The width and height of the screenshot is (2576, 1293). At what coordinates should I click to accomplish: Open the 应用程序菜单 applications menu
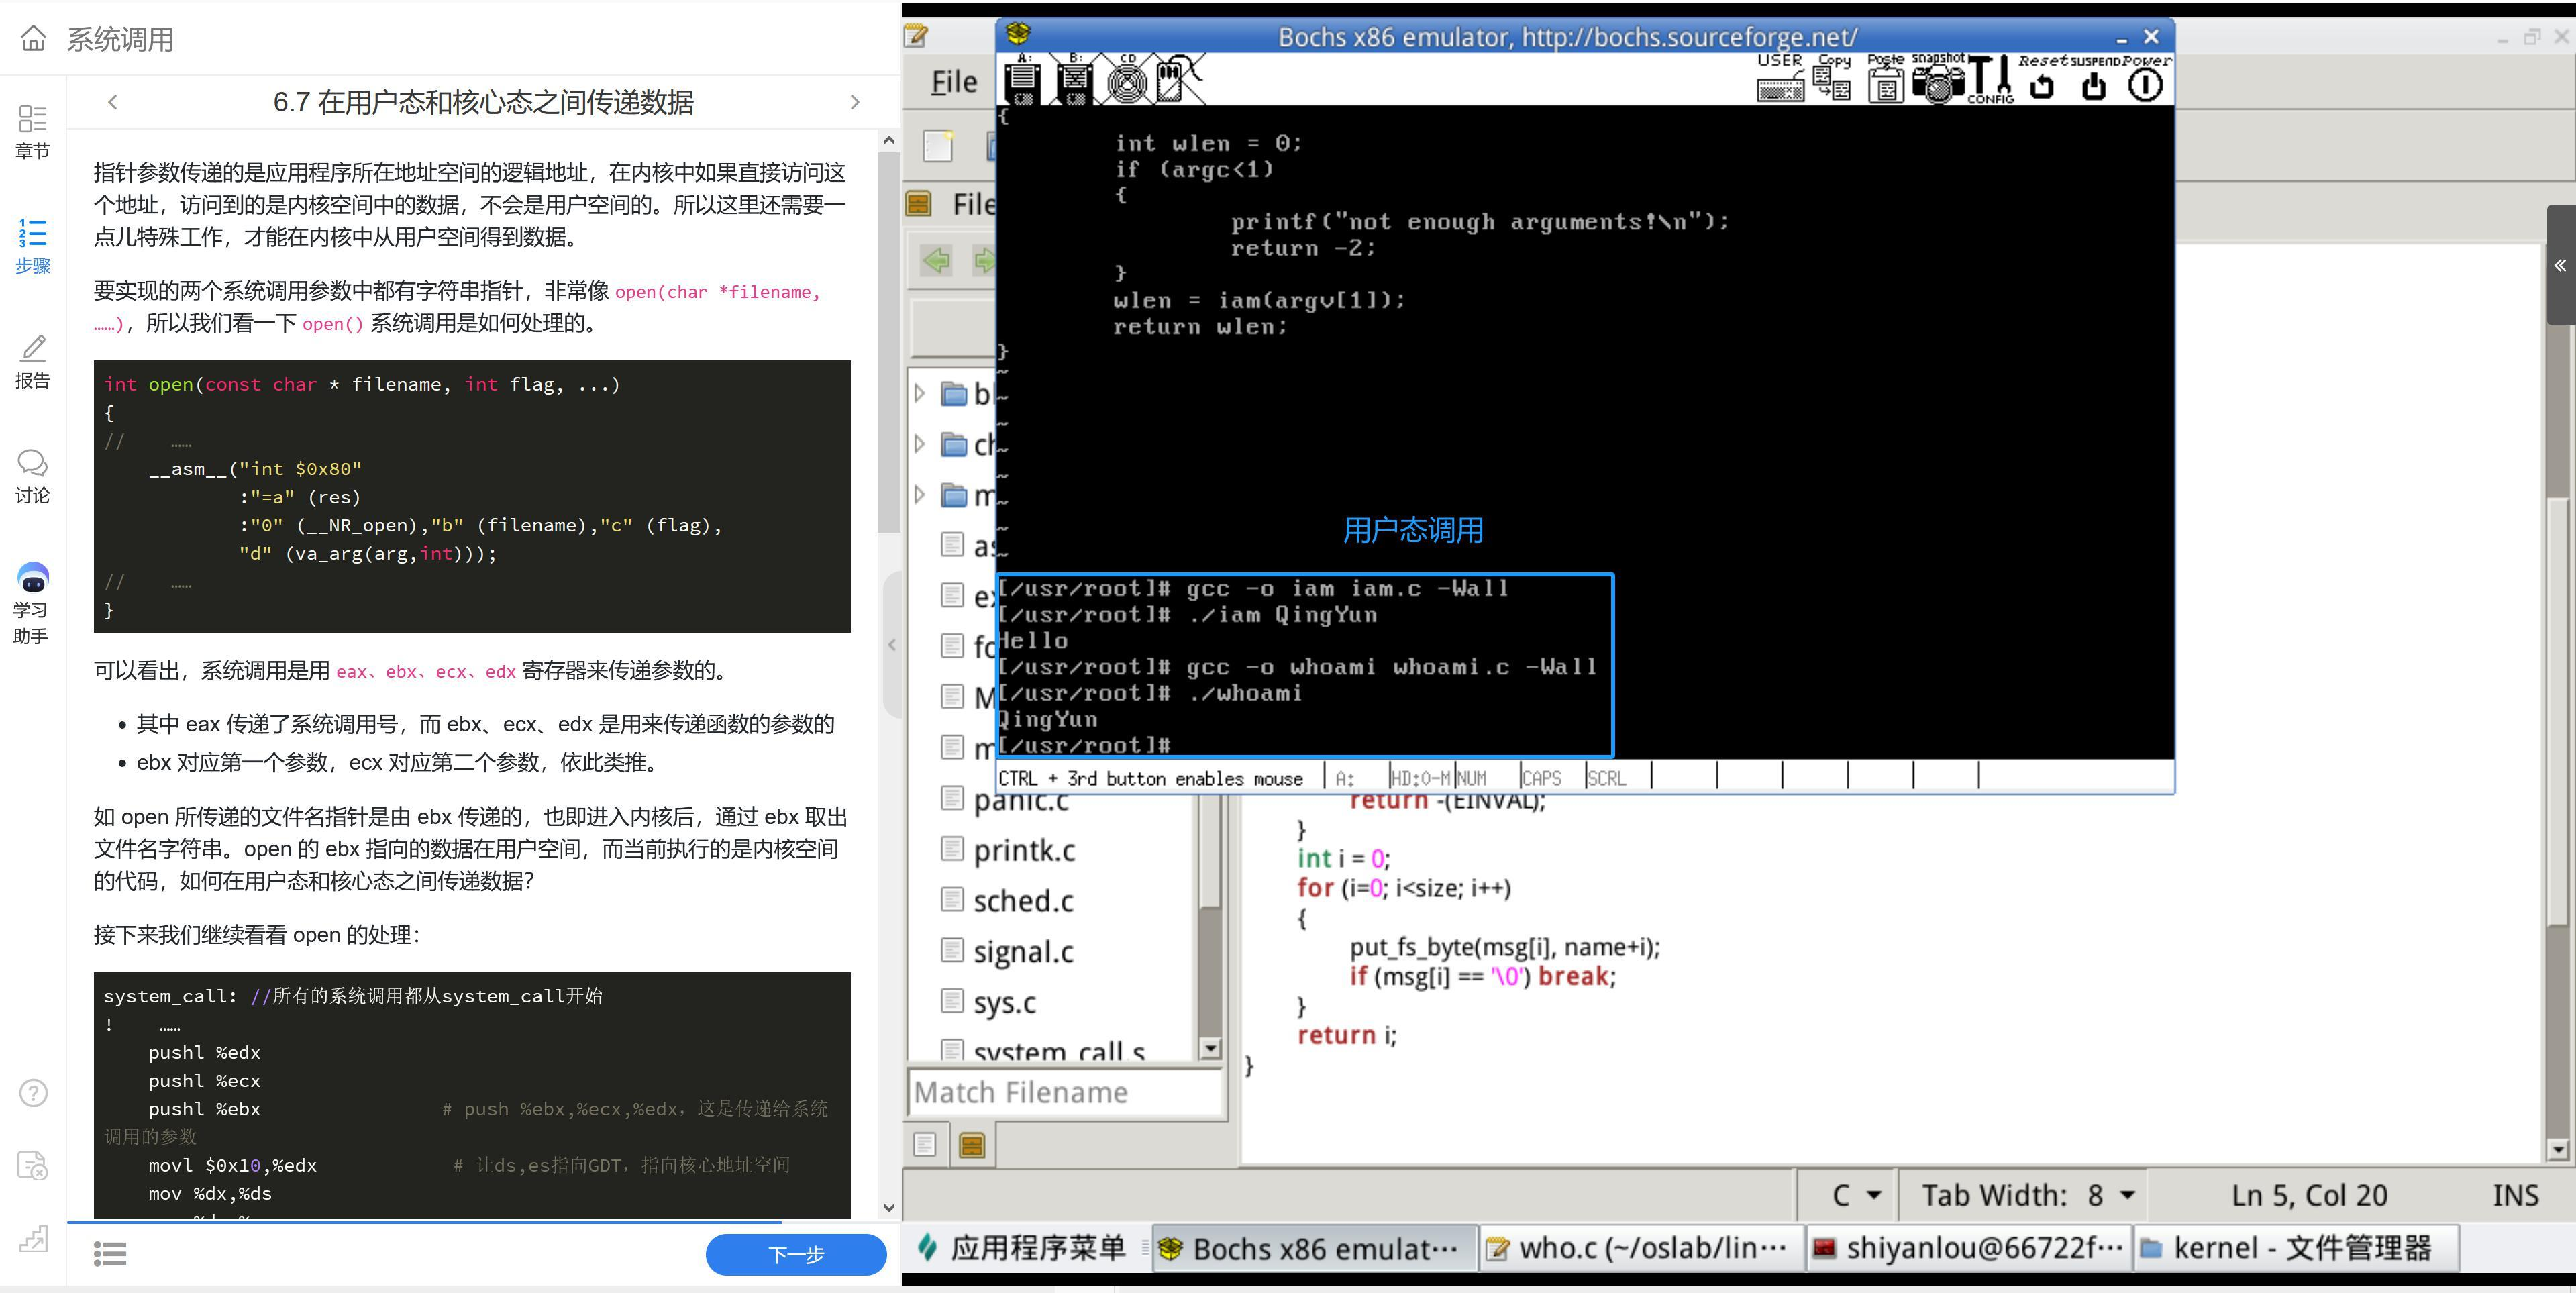pos(1023,1248)
